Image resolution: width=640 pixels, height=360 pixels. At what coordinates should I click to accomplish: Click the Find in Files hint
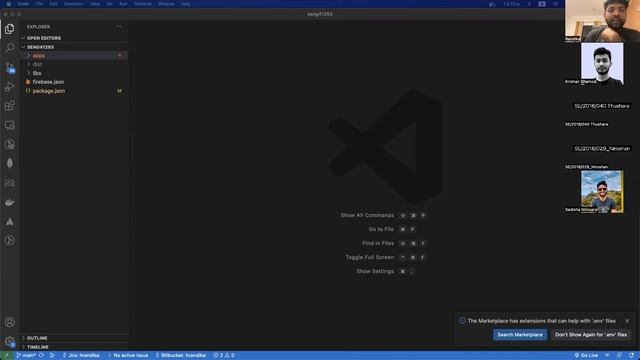point(394,243)
